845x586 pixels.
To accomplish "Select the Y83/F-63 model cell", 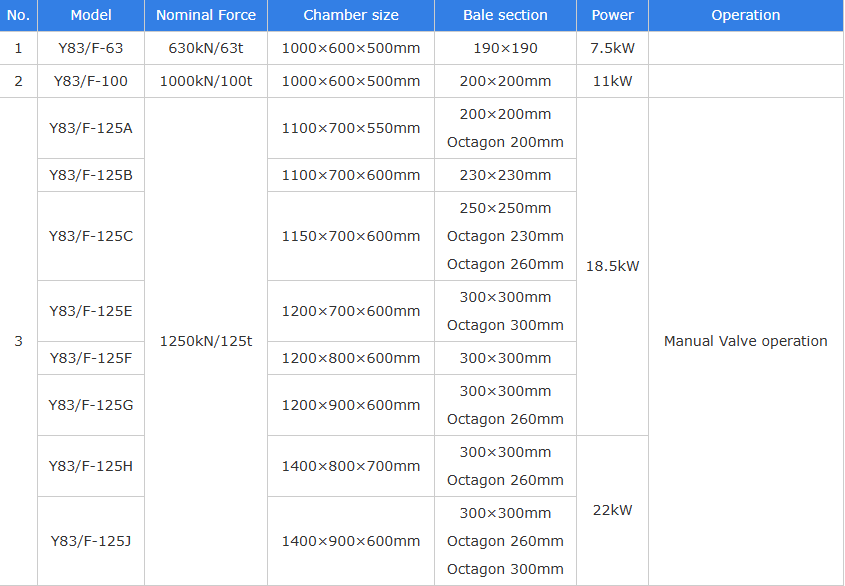I will point(91,48).
